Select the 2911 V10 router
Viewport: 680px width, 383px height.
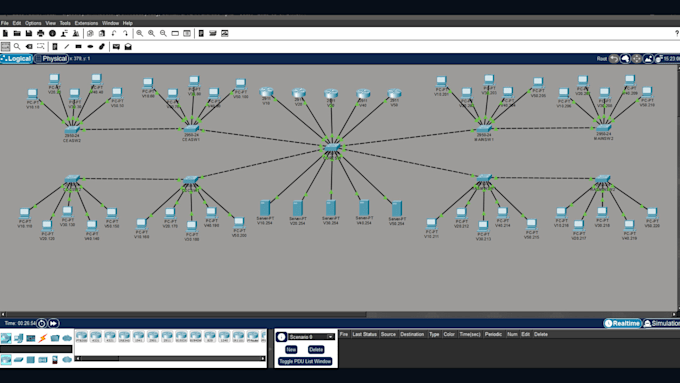[x=266, y=92]
